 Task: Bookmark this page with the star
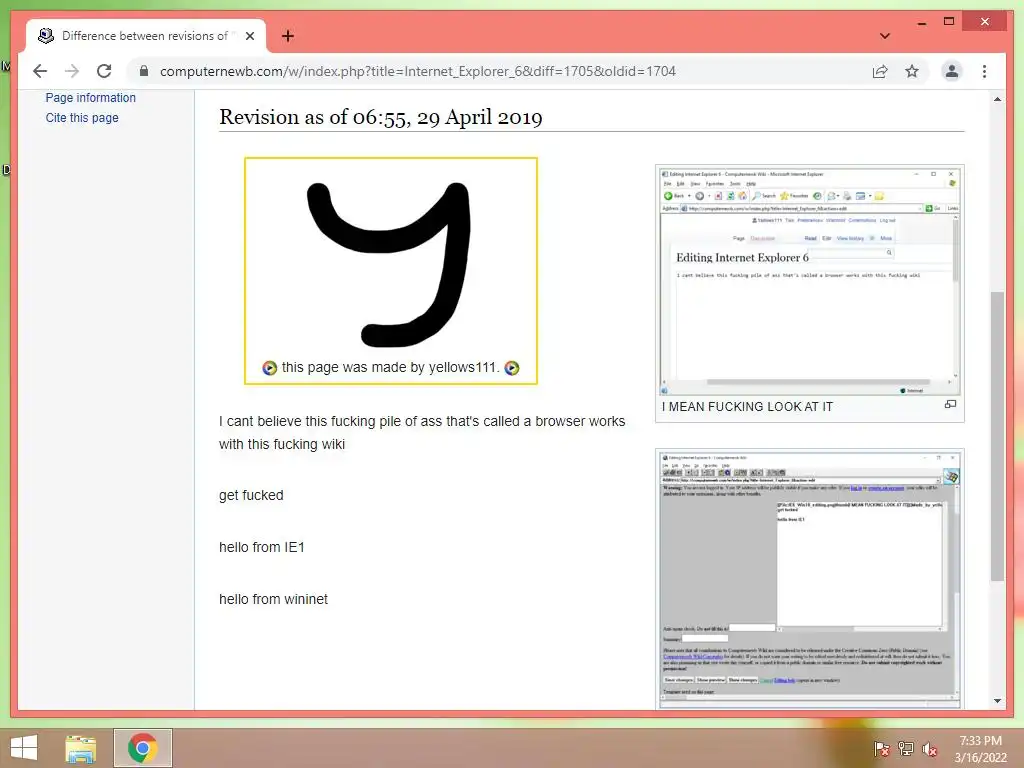click(x=912, y=71)
